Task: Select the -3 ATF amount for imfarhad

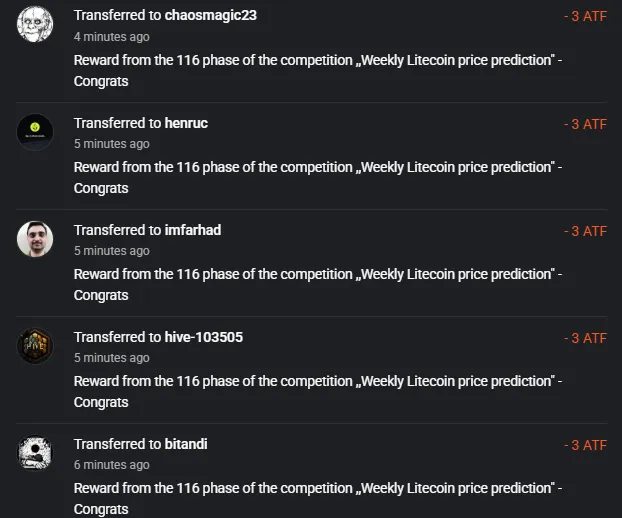Action: [586, 231]
